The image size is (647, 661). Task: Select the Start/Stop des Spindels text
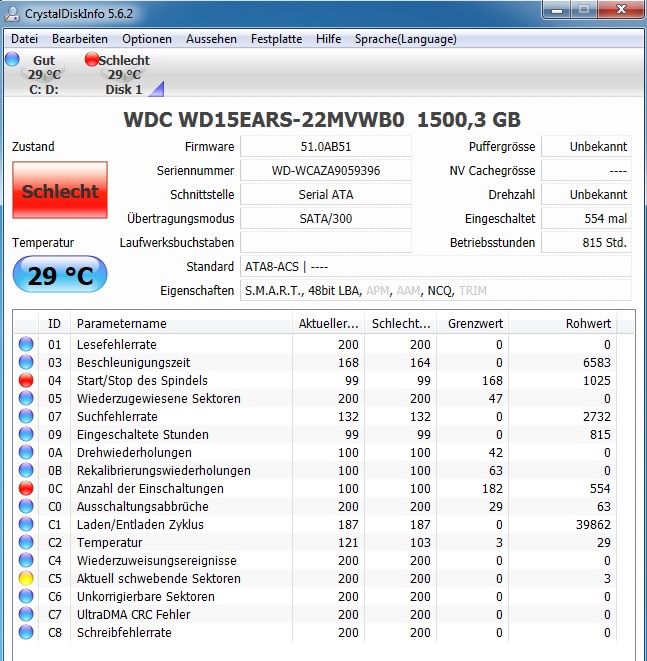pos(142,381)
